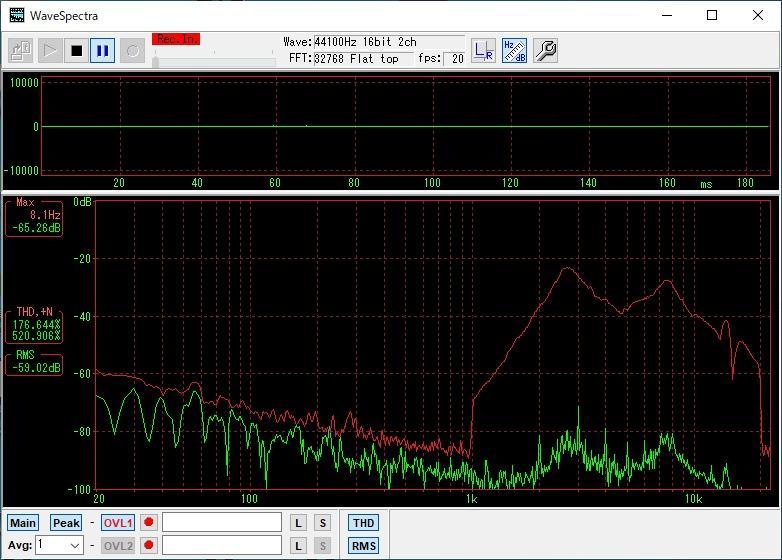Click the fps value field

point(454,59)
